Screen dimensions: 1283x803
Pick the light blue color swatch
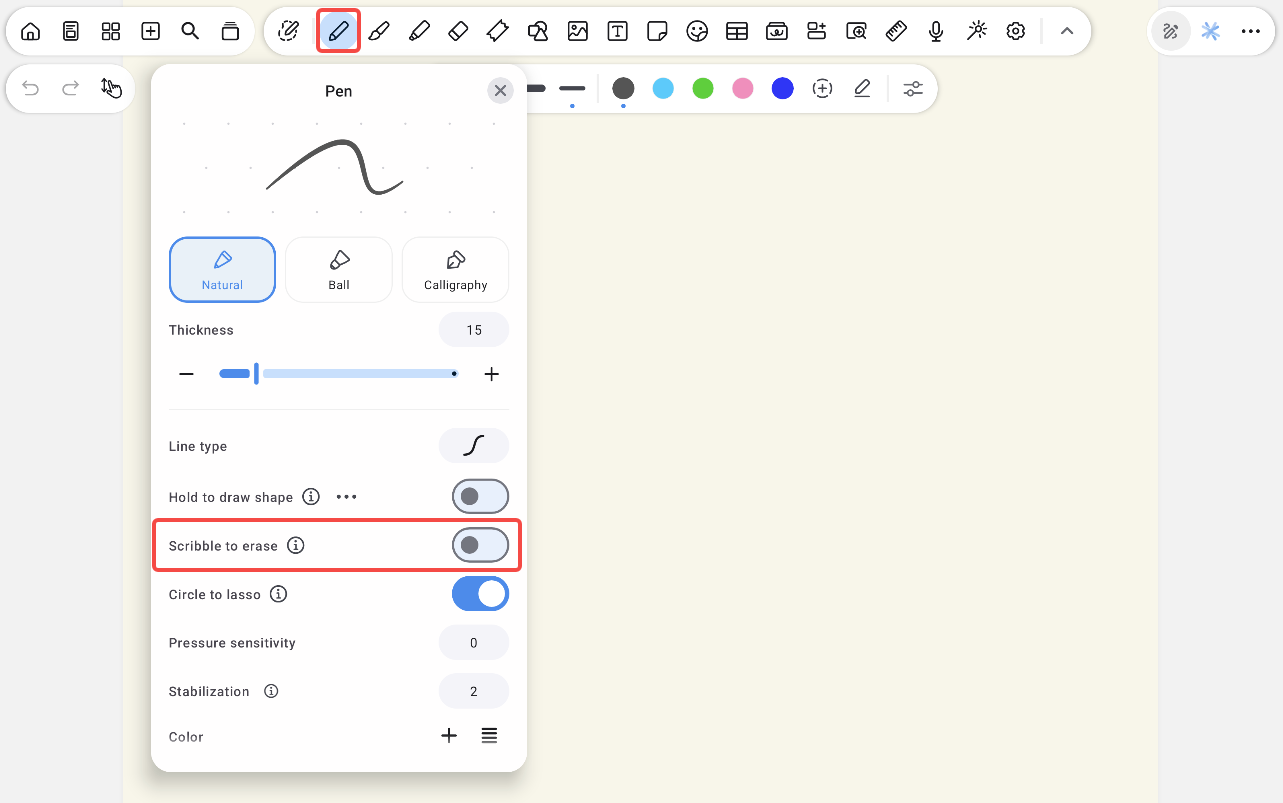coord(663,89)
